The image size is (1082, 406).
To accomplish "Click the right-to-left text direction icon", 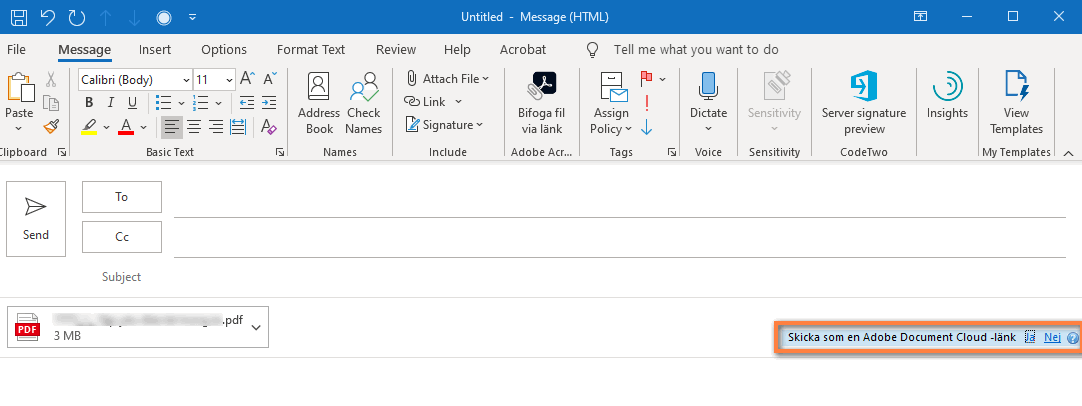I will 238,127.
